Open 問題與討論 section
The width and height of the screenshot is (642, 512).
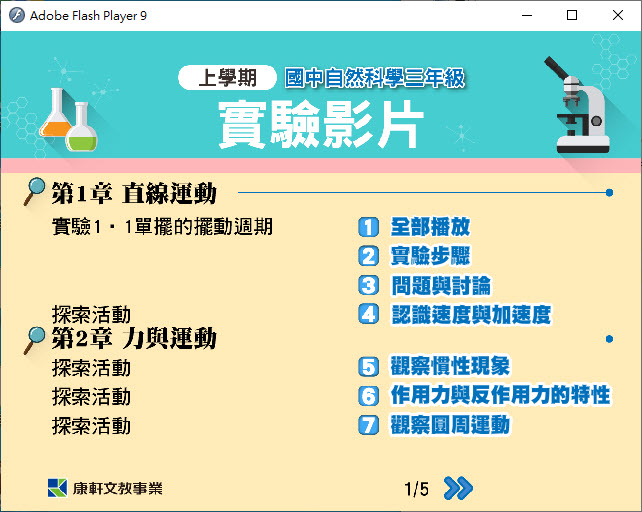pos(441,286)
